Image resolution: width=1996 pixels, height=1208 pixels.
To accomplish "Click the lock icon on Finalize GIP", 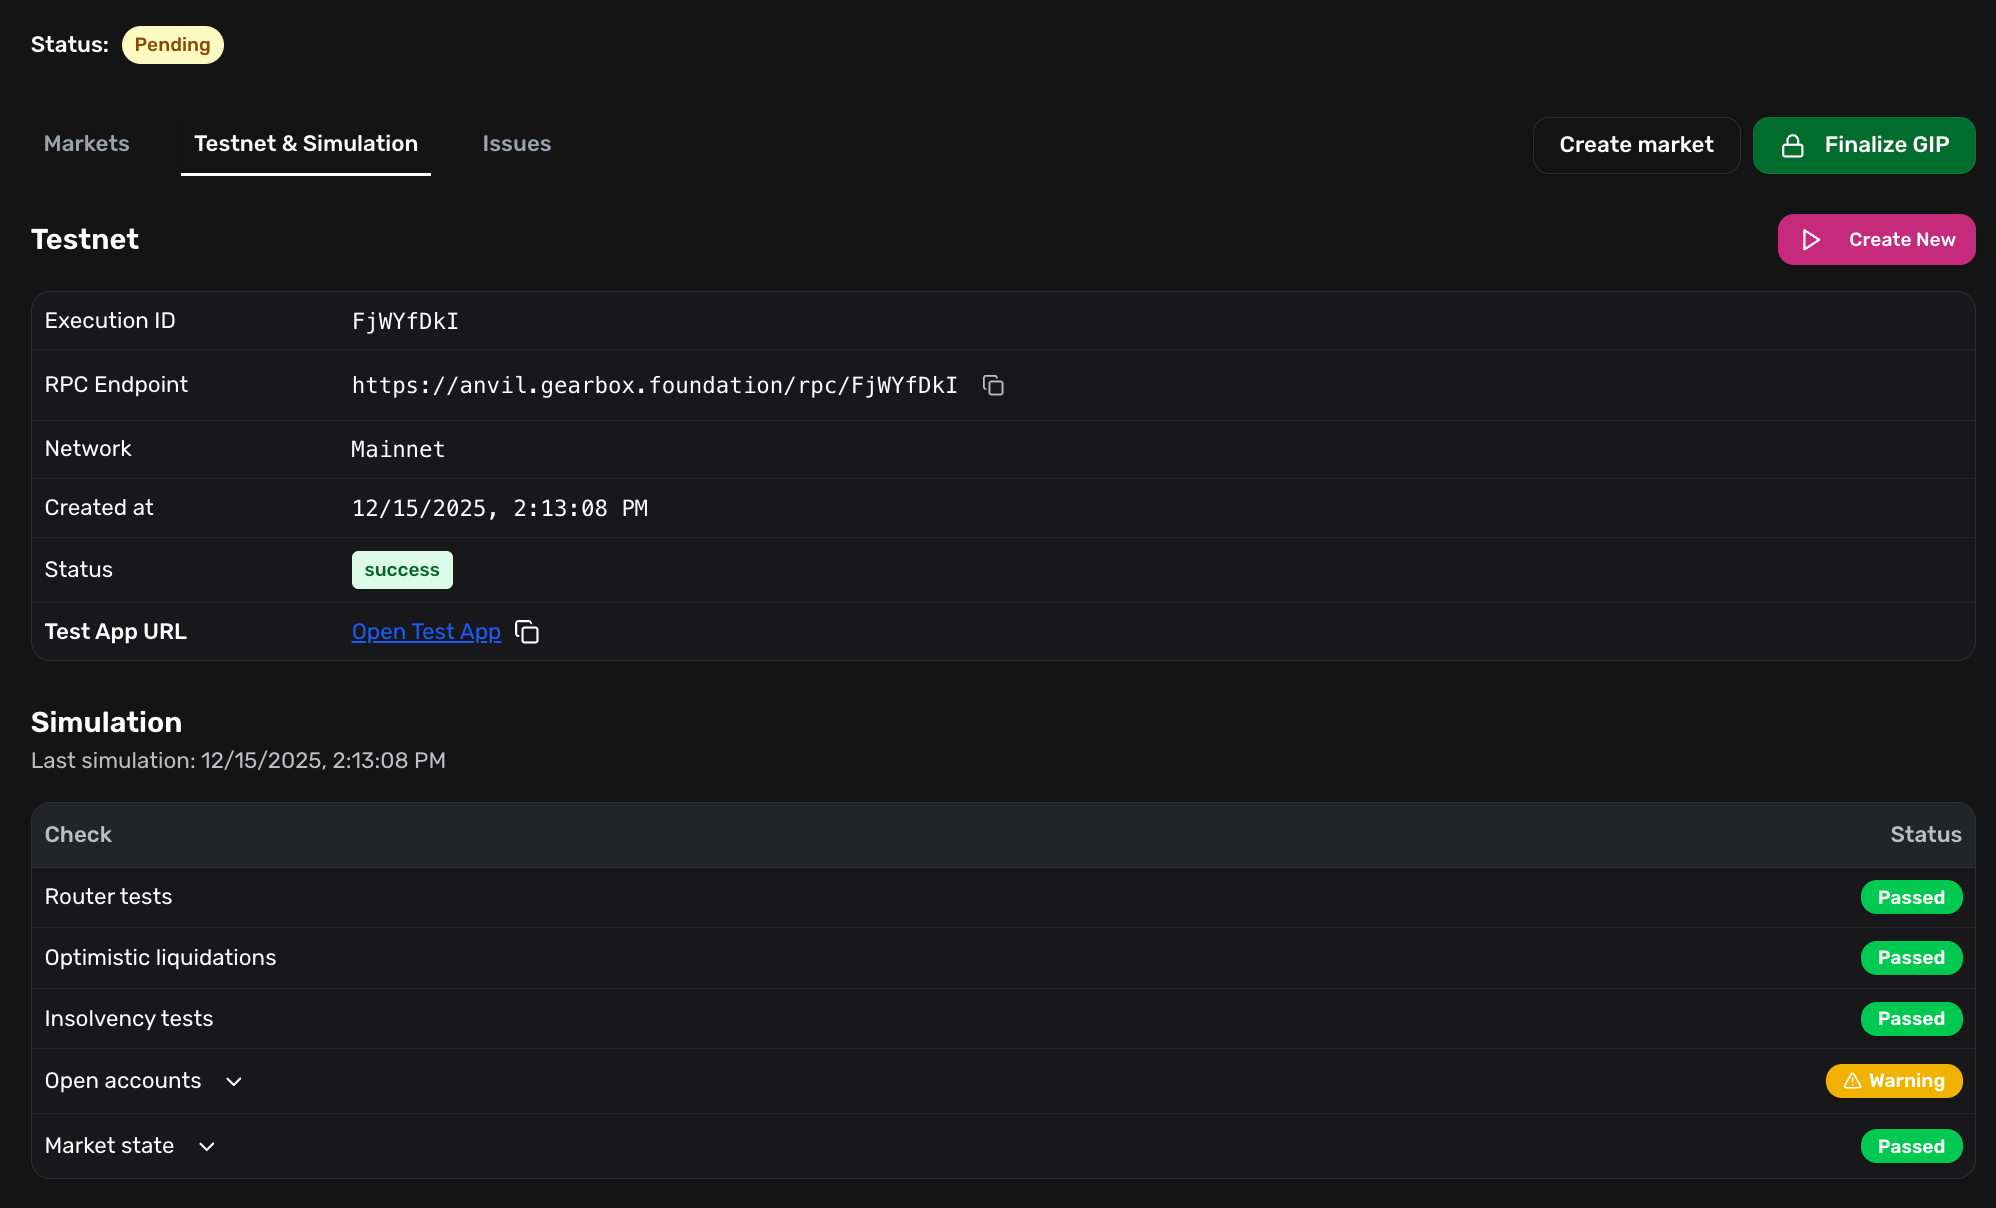I will pos(1793,146).
